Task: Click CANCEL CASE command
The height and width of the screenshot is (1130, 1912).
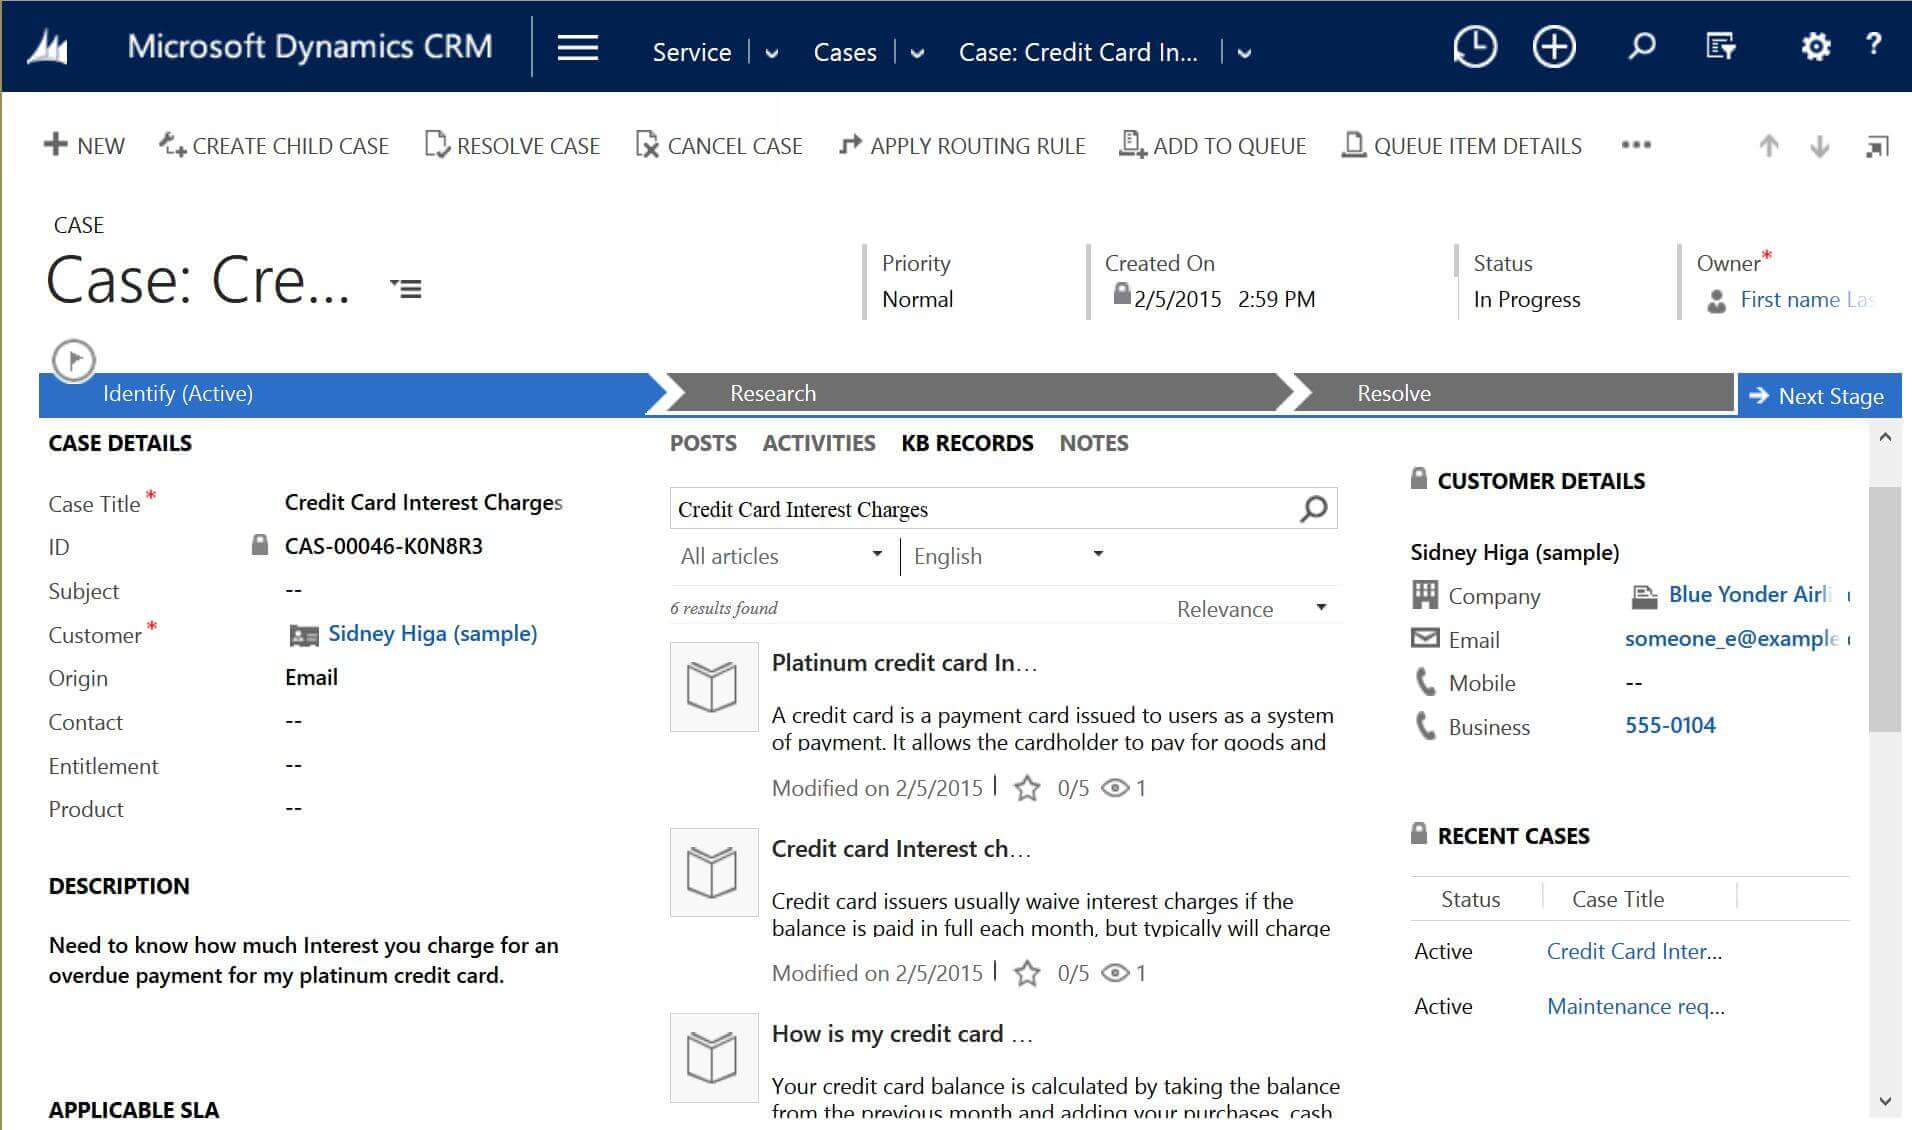Action: [719, 146]
